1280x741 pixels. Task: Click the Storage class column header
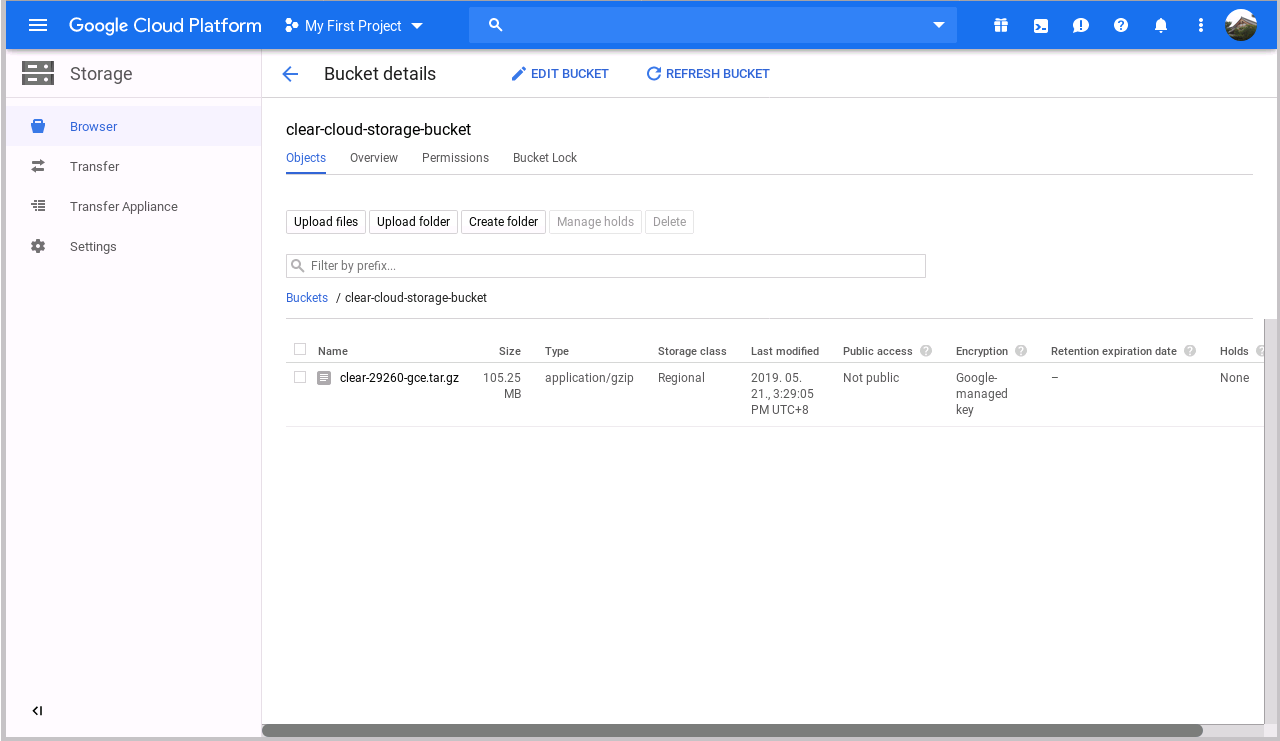[692, 351]
